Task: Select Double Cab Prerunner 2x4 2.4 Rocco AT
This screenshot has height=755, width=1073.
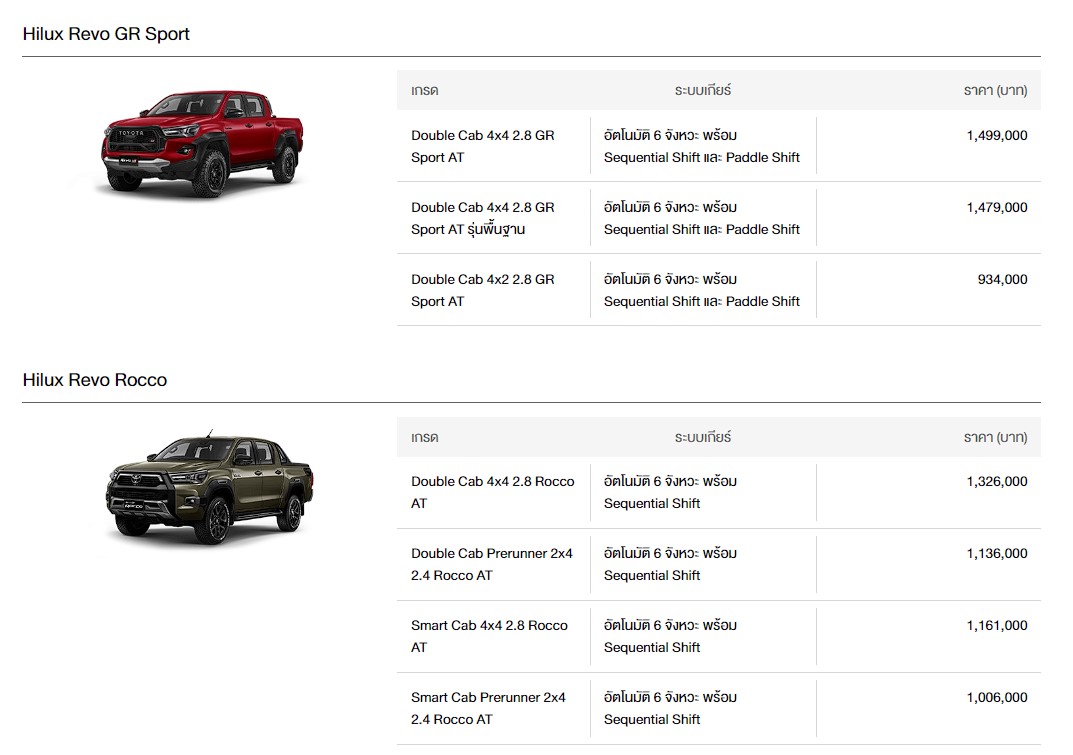Action: point(491,564)
